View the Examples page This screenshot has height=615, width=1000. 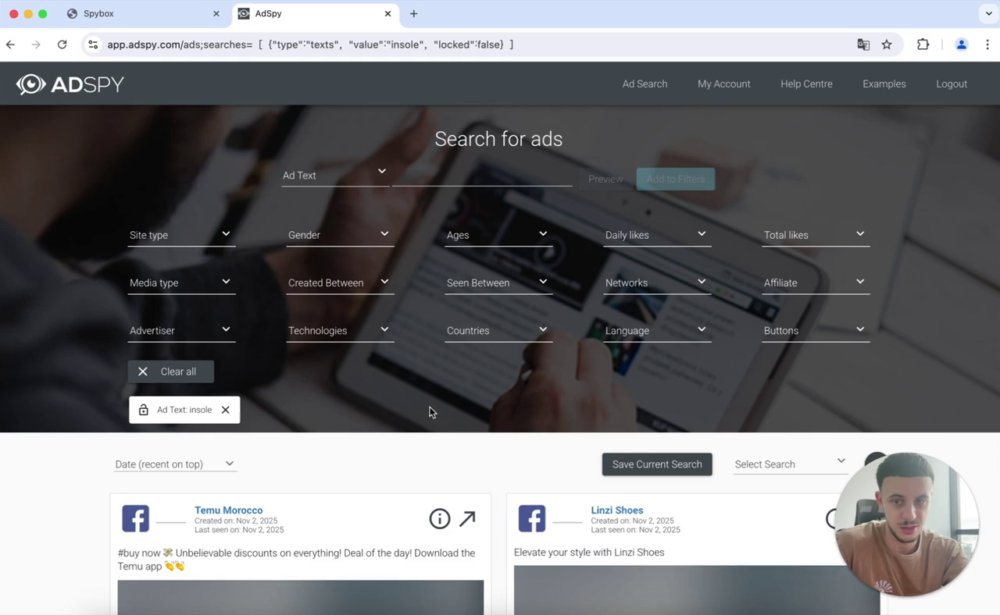[x=884, y=84]
